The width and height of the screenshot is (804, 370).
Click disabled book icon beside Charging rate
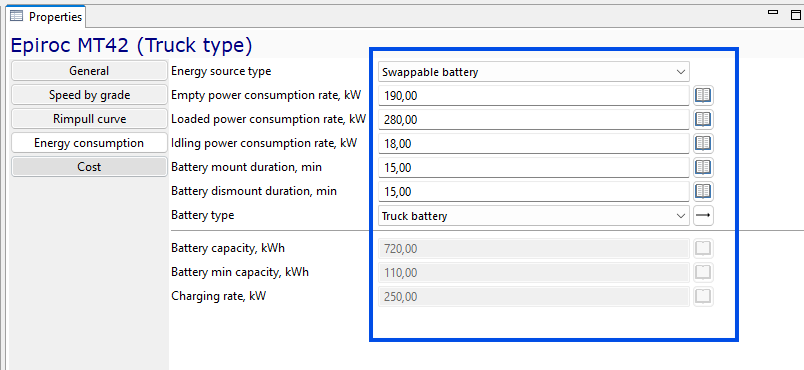[x=704, y=296]
